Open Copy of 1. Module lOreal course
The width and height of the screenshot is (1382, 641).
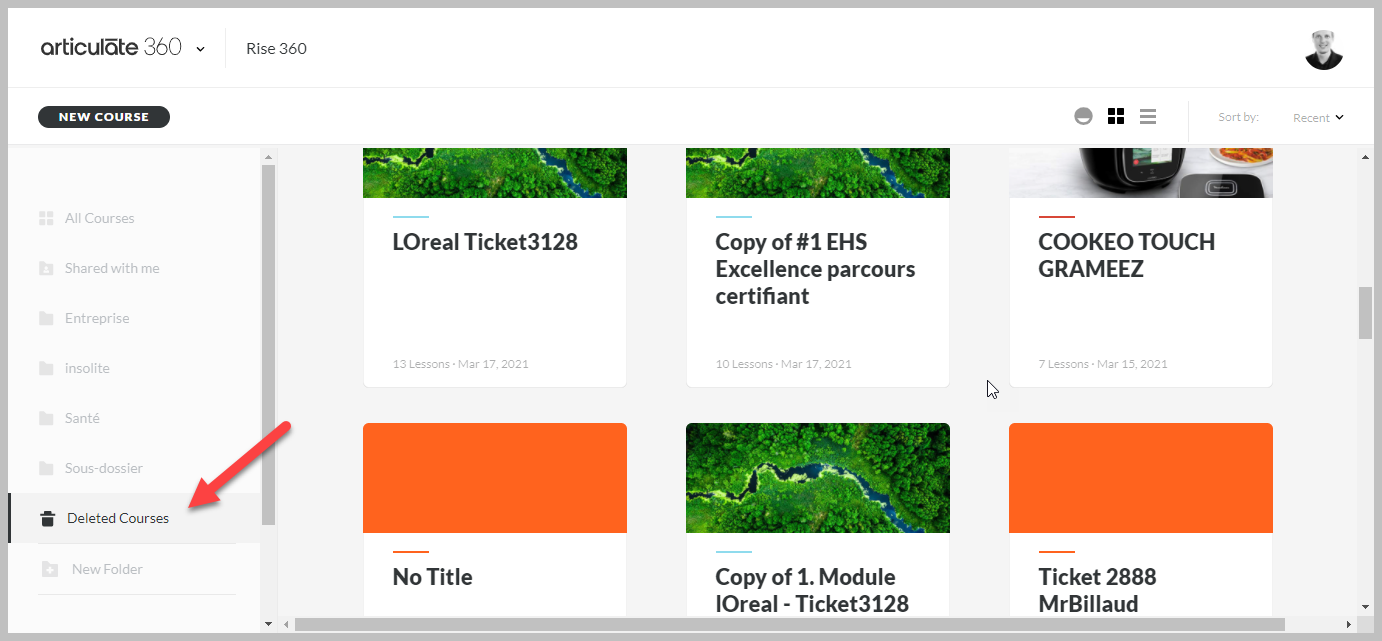[812, 590]
